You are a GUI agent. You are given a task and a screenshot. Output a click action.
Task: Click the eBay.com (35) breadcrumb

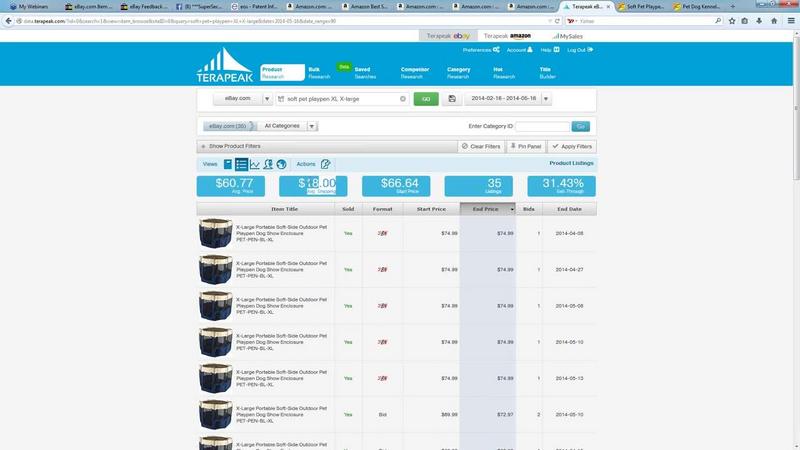click(228, 126)
